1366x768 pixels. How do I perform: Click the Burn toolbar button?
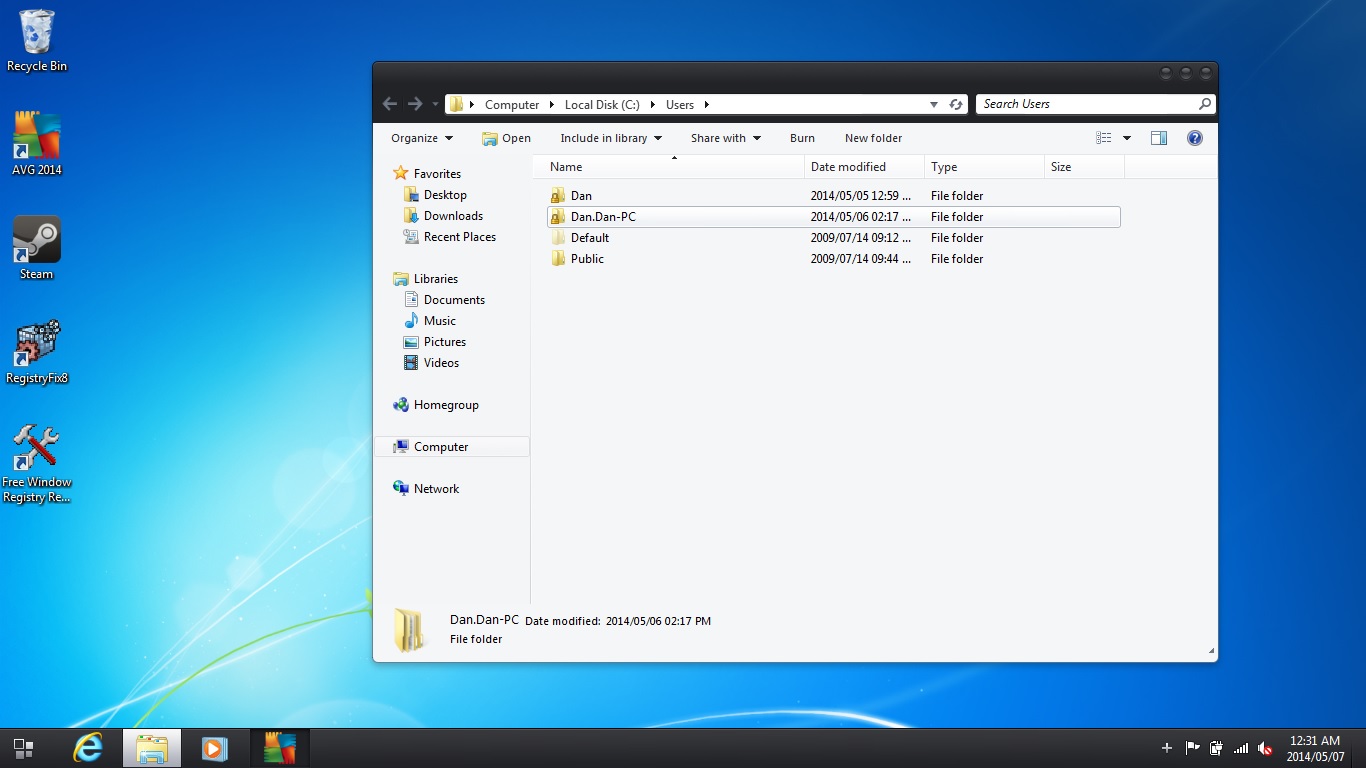[x=802, y=138]
